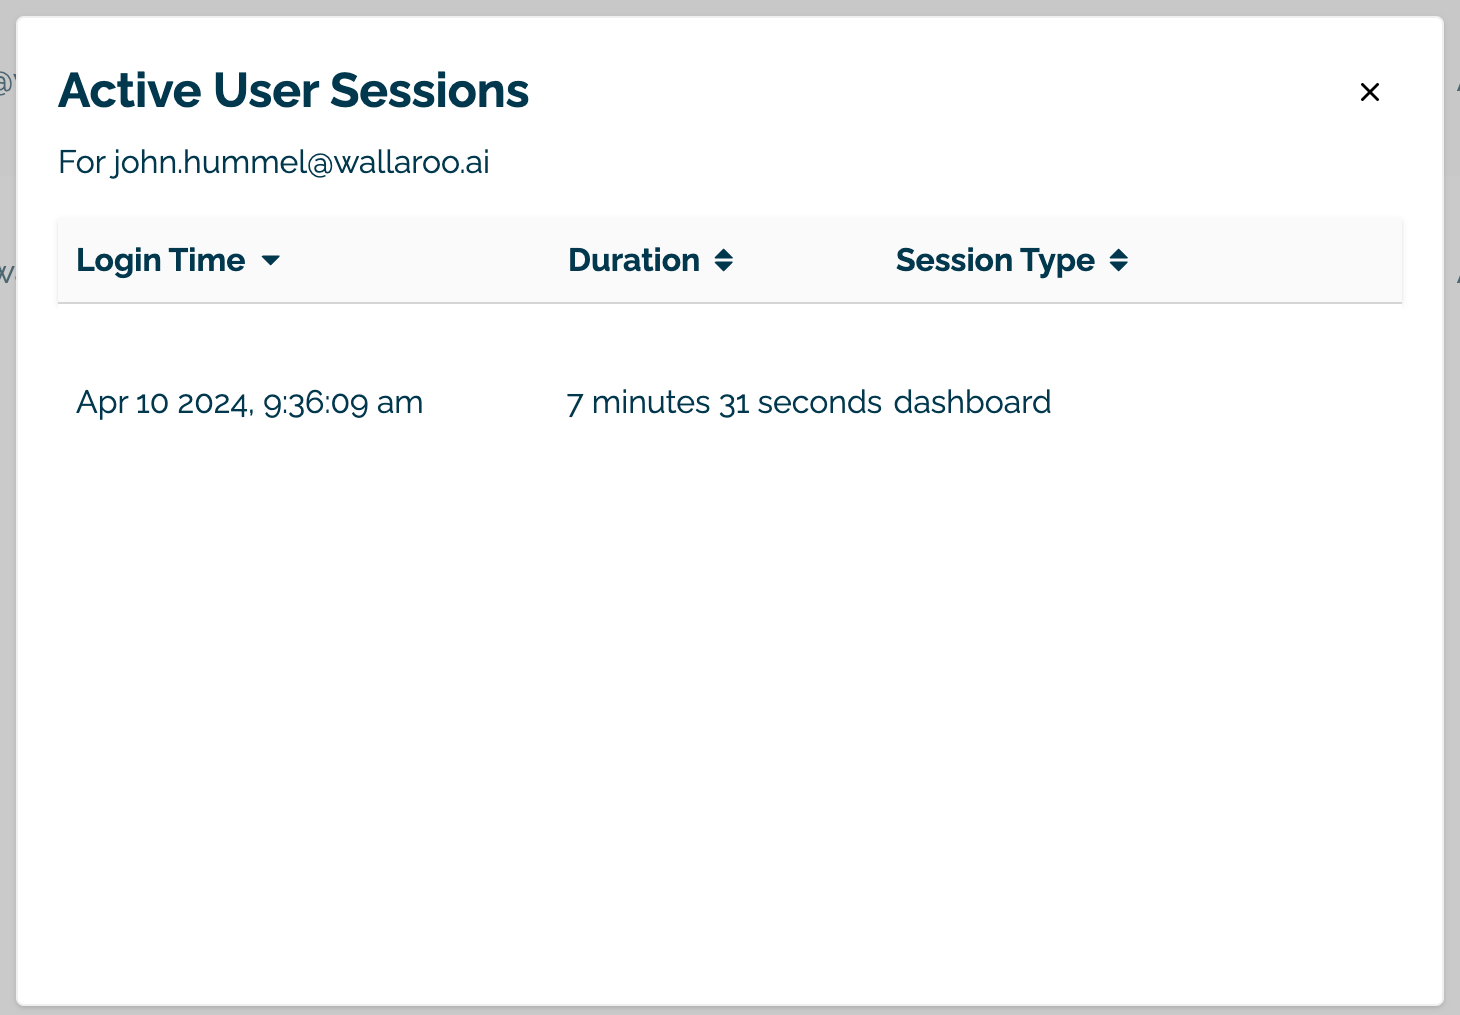The height and width of the screenshot is (1015, 1460).
Task: Click the gray backdrop above the dialog
Action: click(730, 7)
